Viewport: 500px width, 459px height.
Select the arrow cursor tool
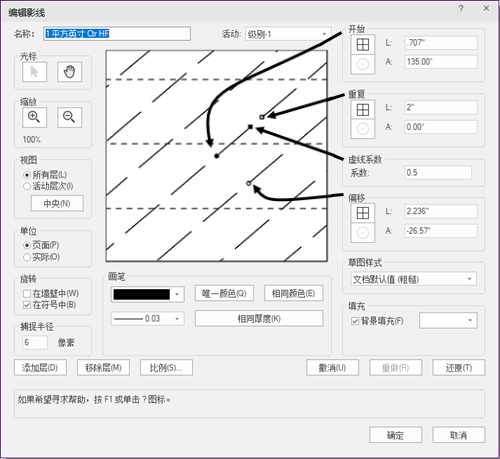point(34,72)
